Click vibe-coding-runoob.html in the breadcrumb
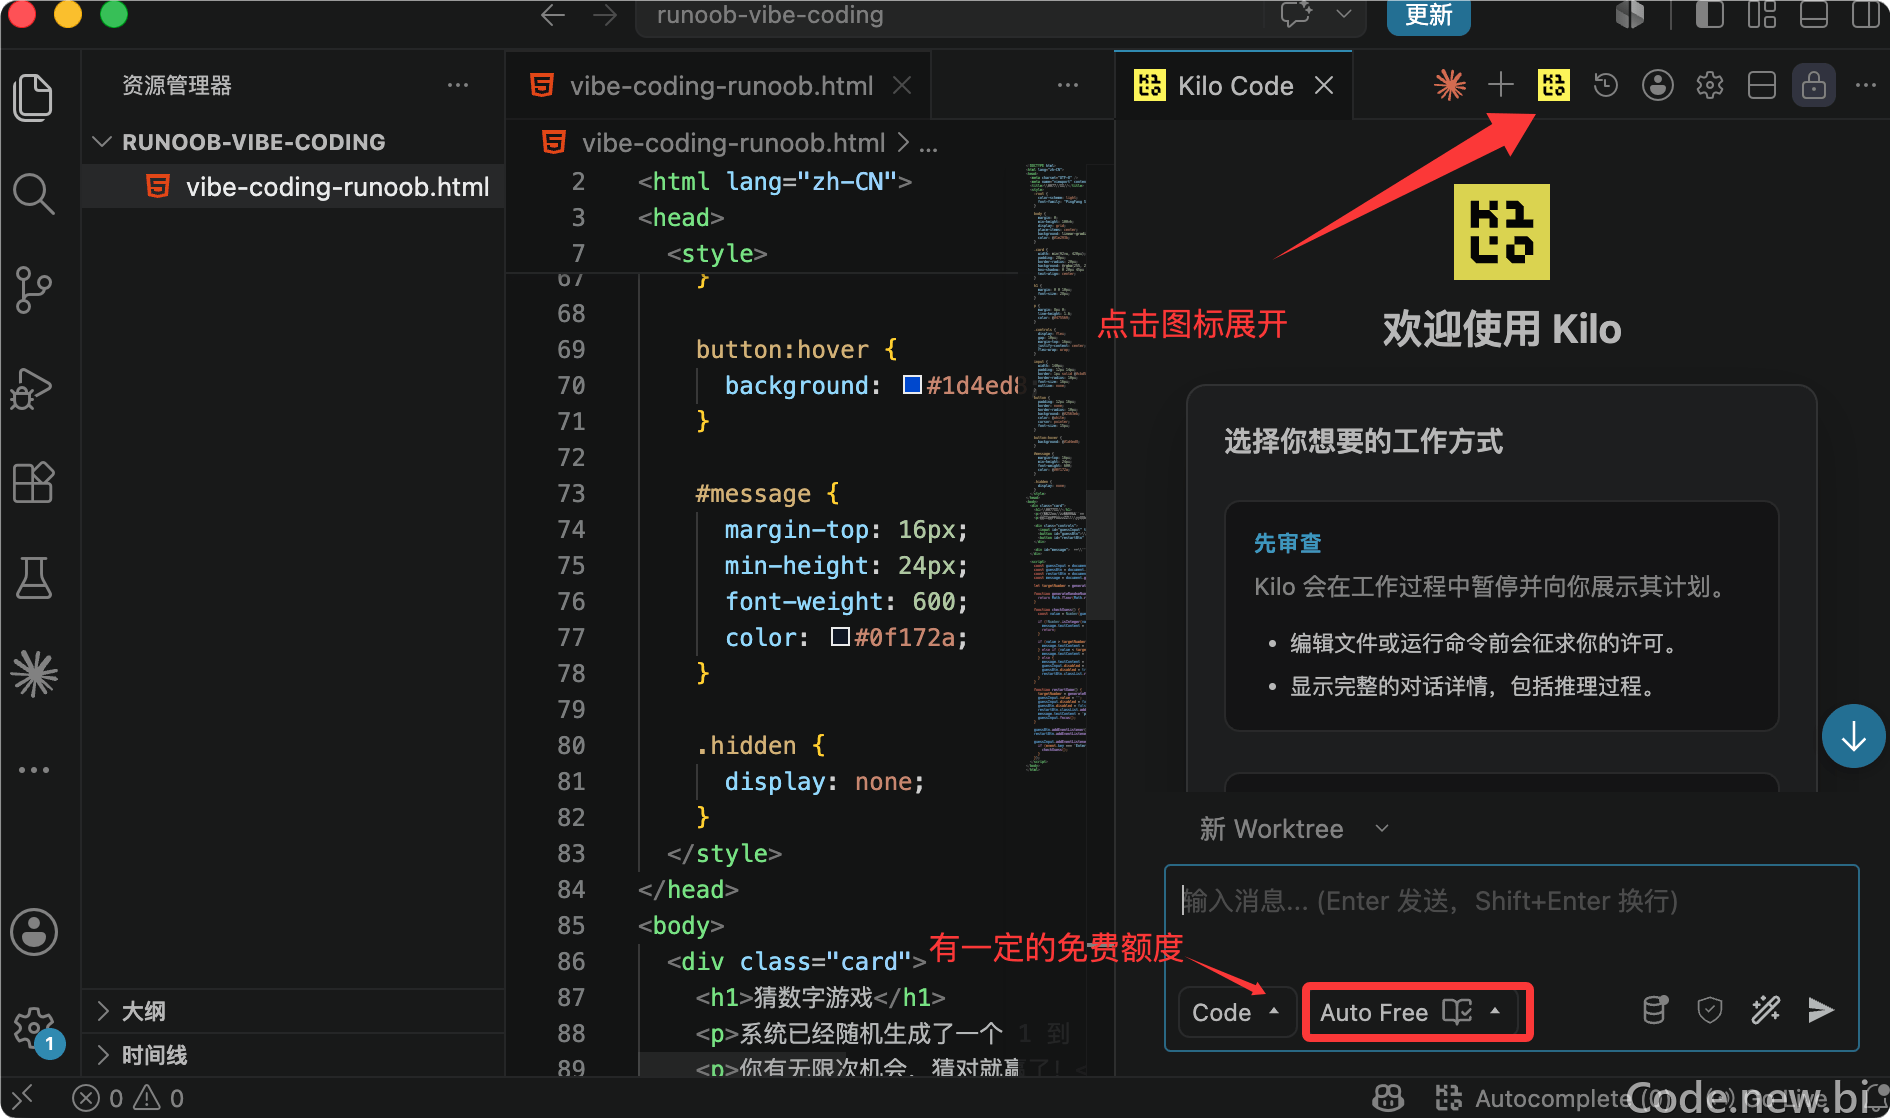Viewport: 1890px width, 1118px height. (x=733, y=144)
